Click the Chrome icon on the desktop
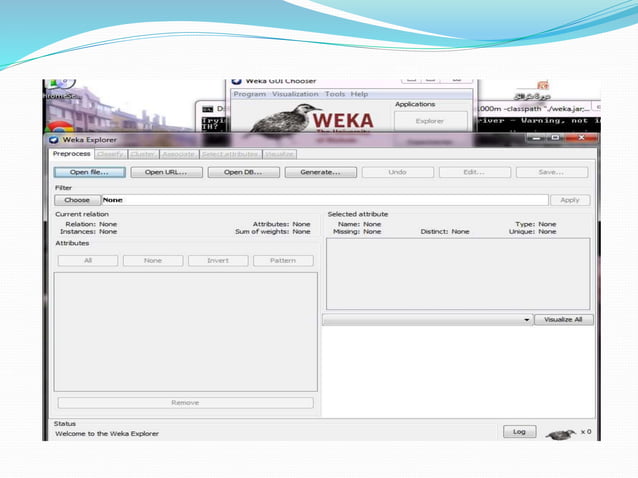 [59, 127]
